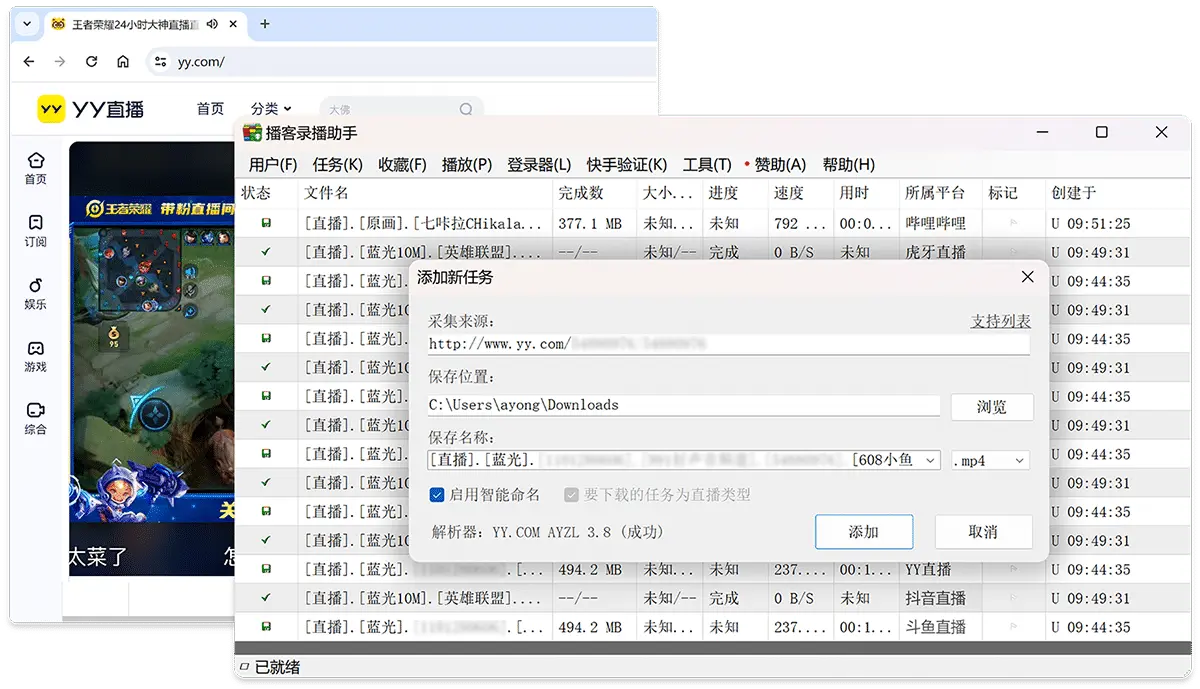Screen dimensions: 1200x689
Task: Click the recording status icon of 哔哩哔哩 row
Action: [x=266, y=224]
